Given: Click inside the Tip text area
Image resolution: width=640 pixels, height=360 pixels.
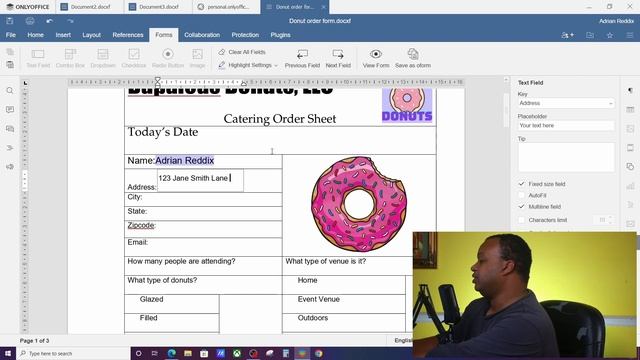Looking at the screenshot, I should click(566, 157).
